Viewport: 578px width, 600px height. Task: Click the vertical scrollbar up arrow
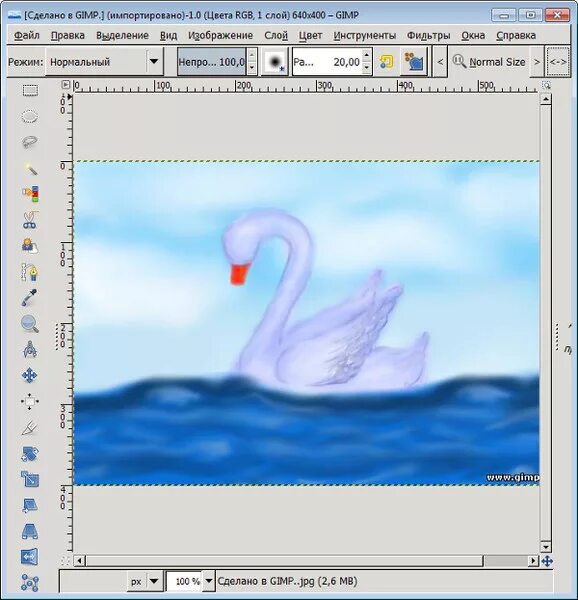point(546,99)
